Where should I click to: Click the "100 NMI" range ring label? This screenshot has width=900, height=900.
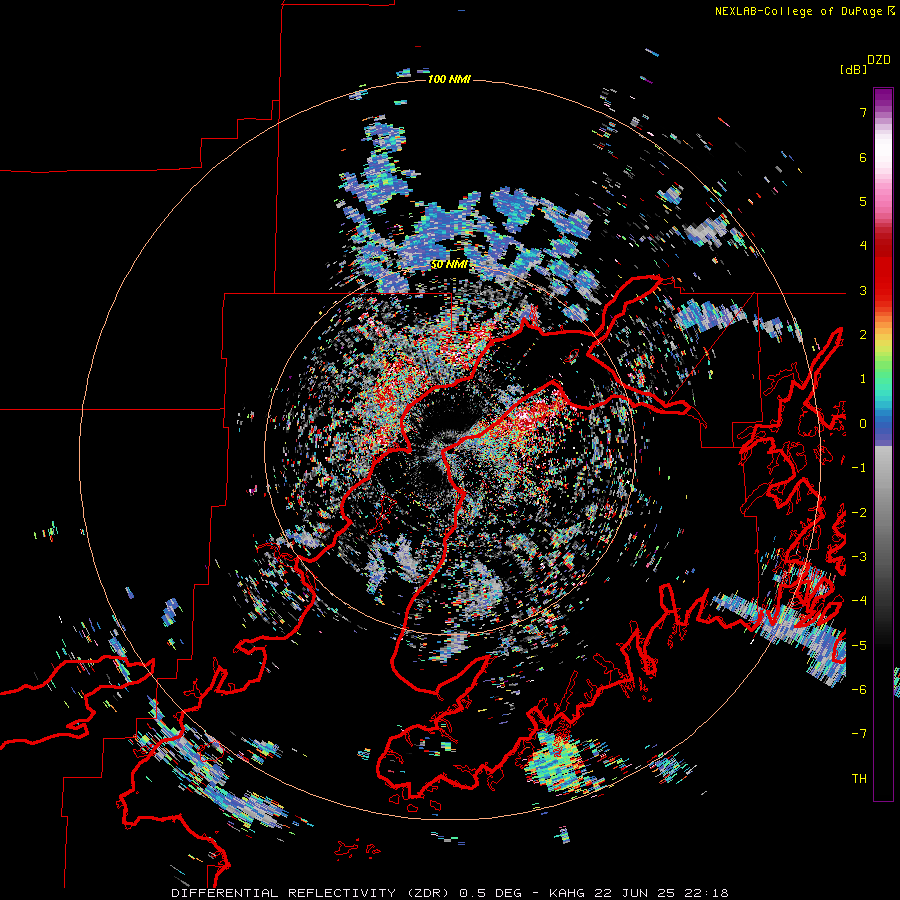coord(449,79)
